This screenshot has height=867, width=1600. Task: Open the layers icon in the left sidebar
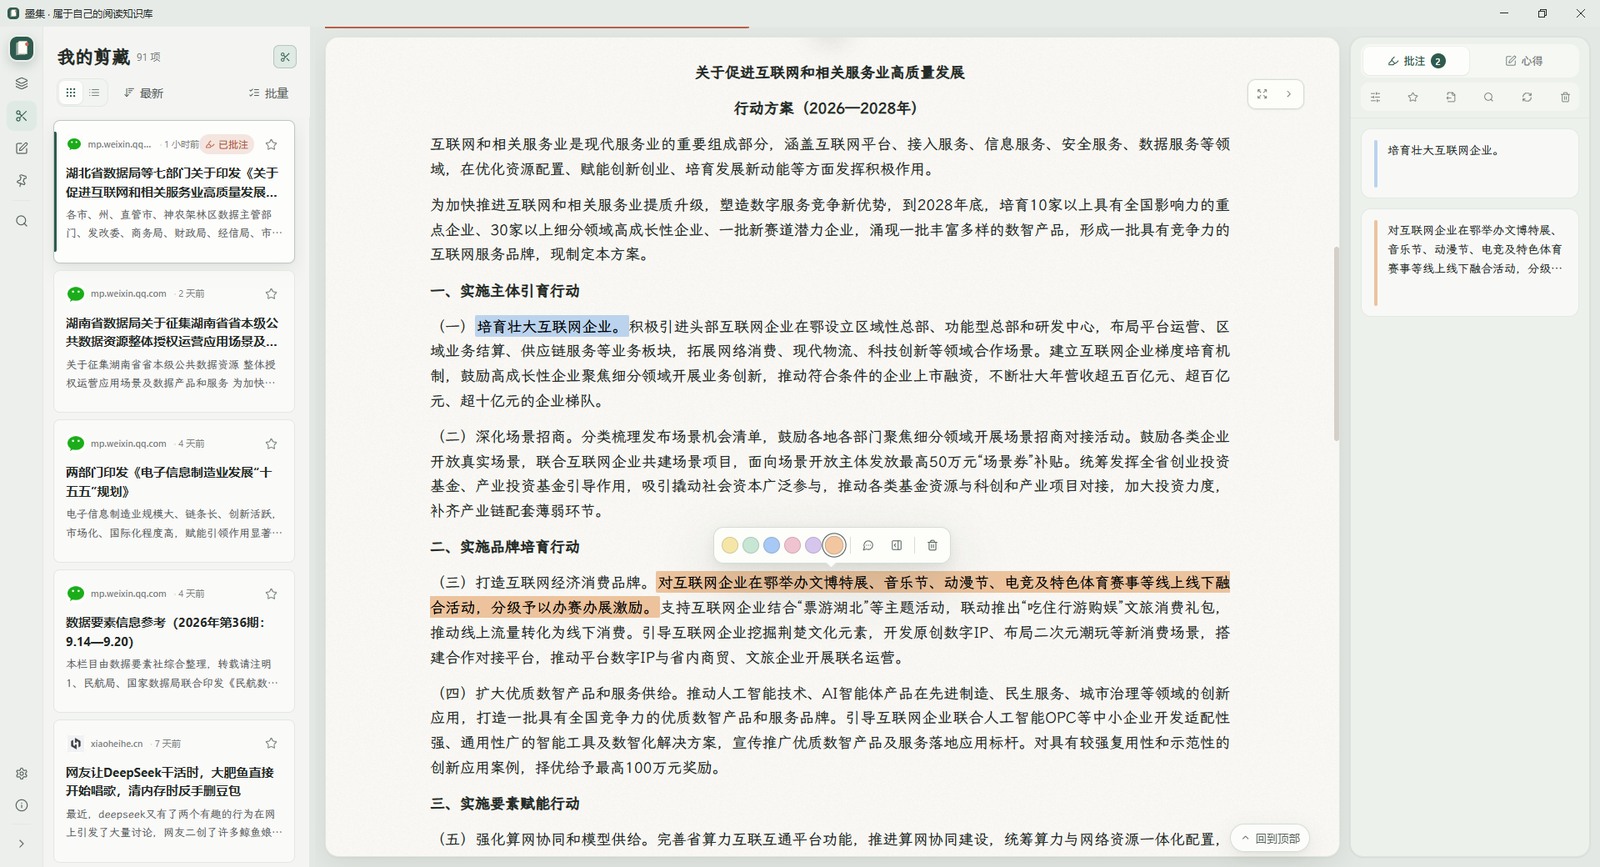point(21,84)
